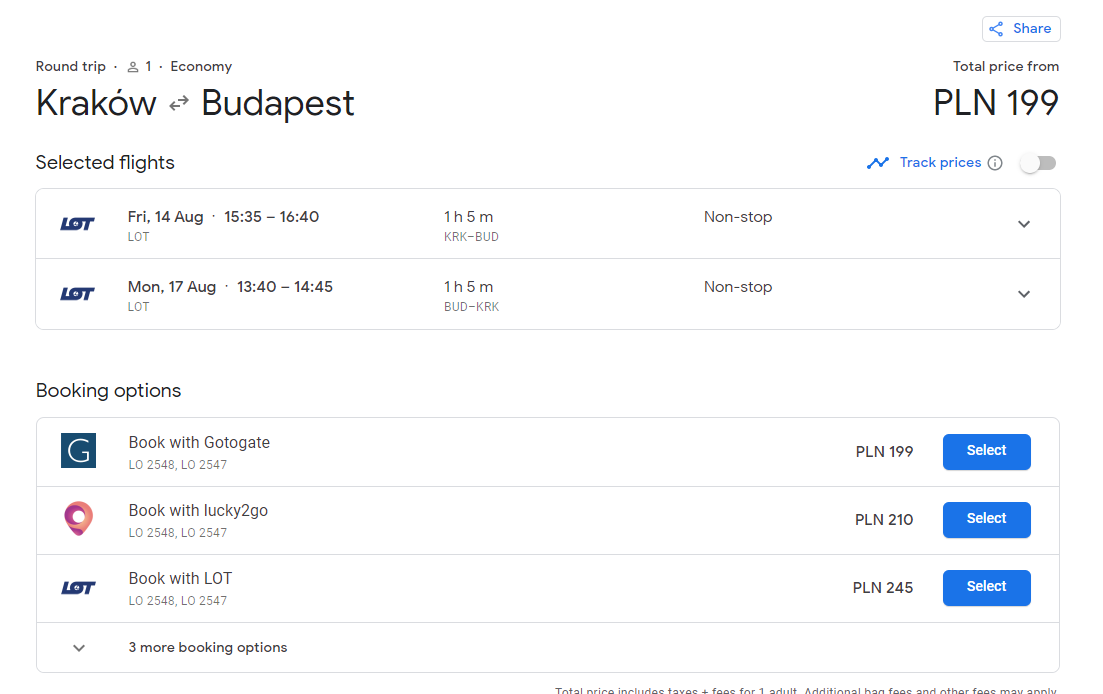Viewport: 1103px width, 694px height.
Task: Select LOT booking for PLN 245
Action: 986,588
